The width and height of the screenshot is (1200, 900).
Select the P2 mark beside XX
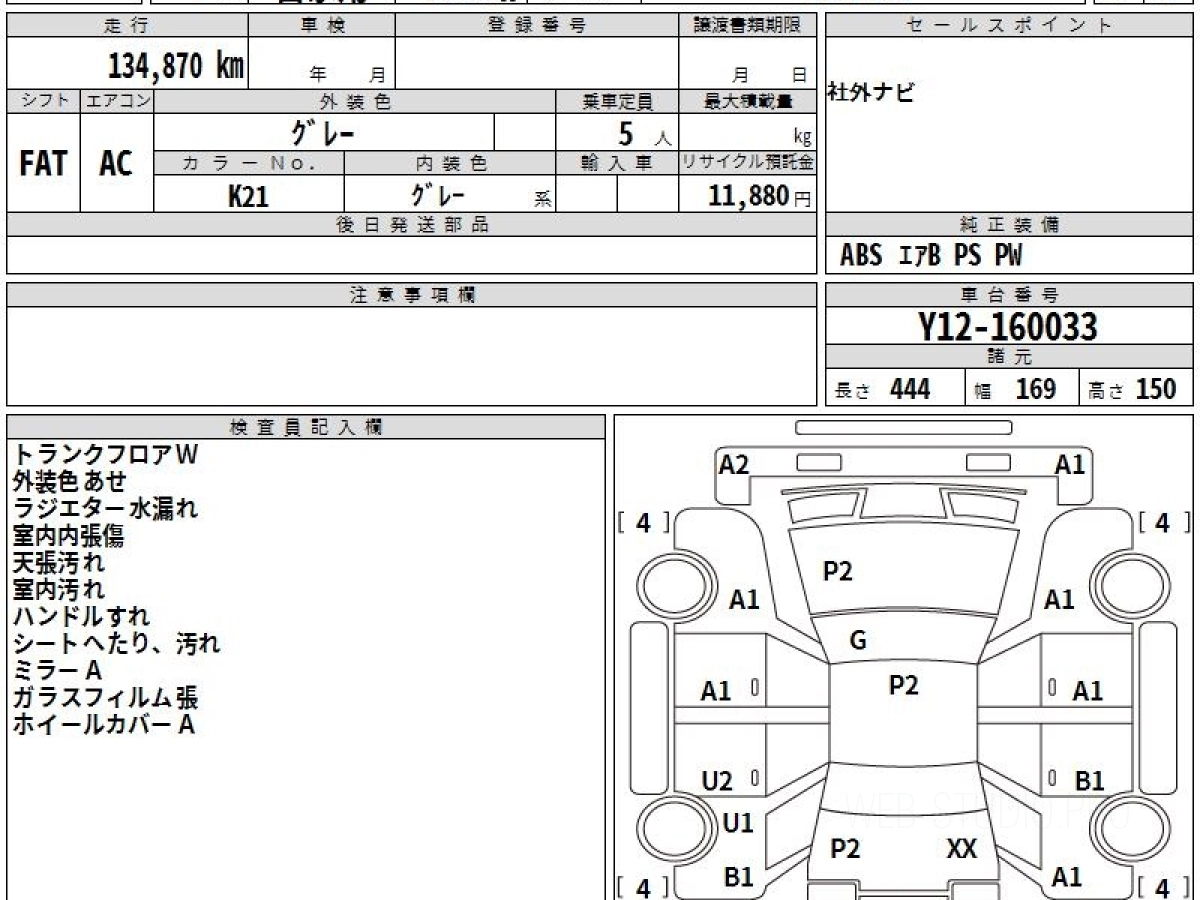tap(845, 849)
